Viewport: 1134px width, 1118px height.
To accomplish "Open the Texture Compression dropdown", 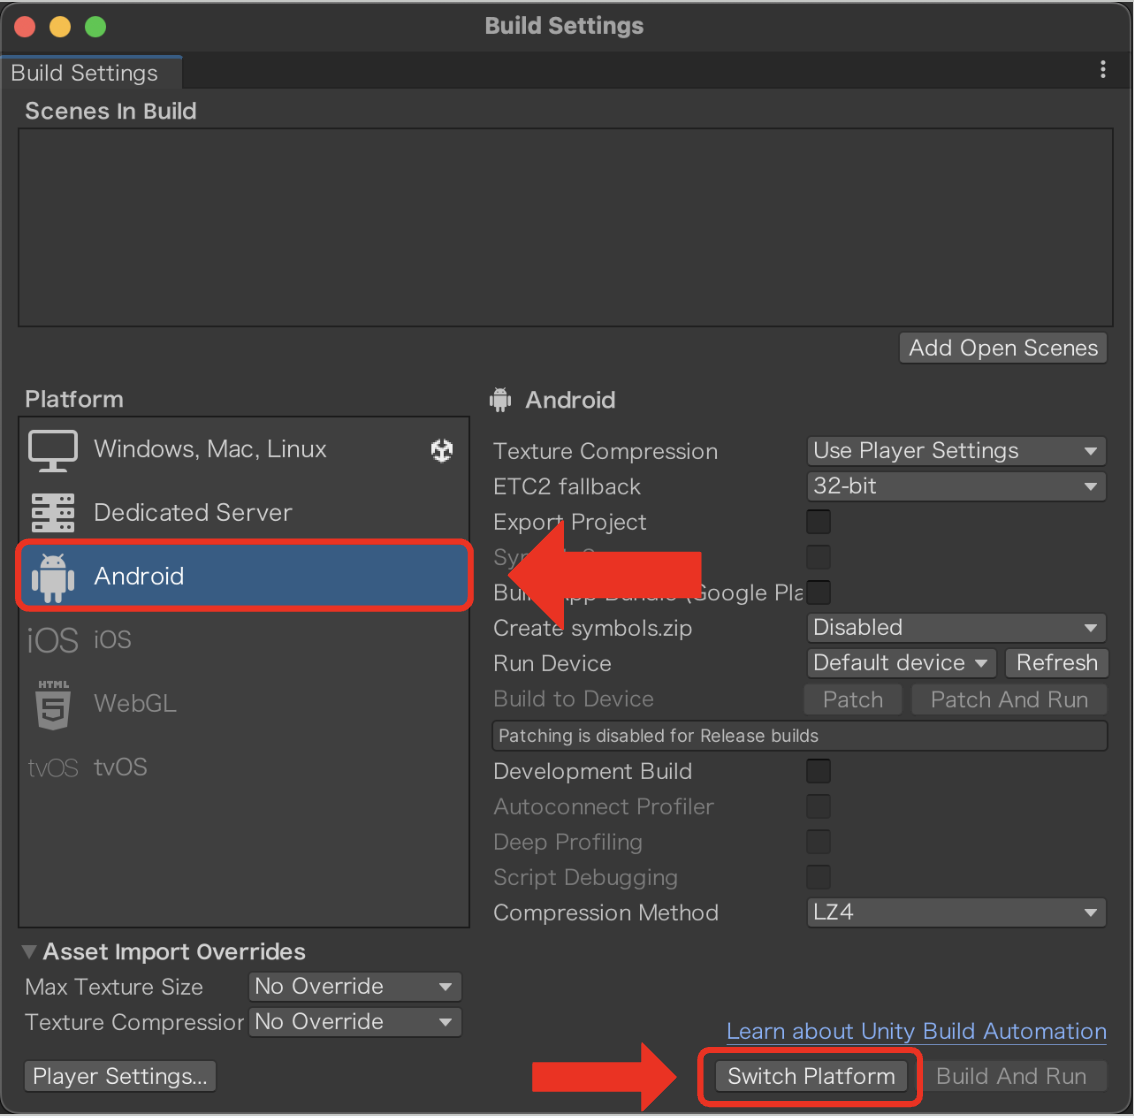I will [956, 451].
